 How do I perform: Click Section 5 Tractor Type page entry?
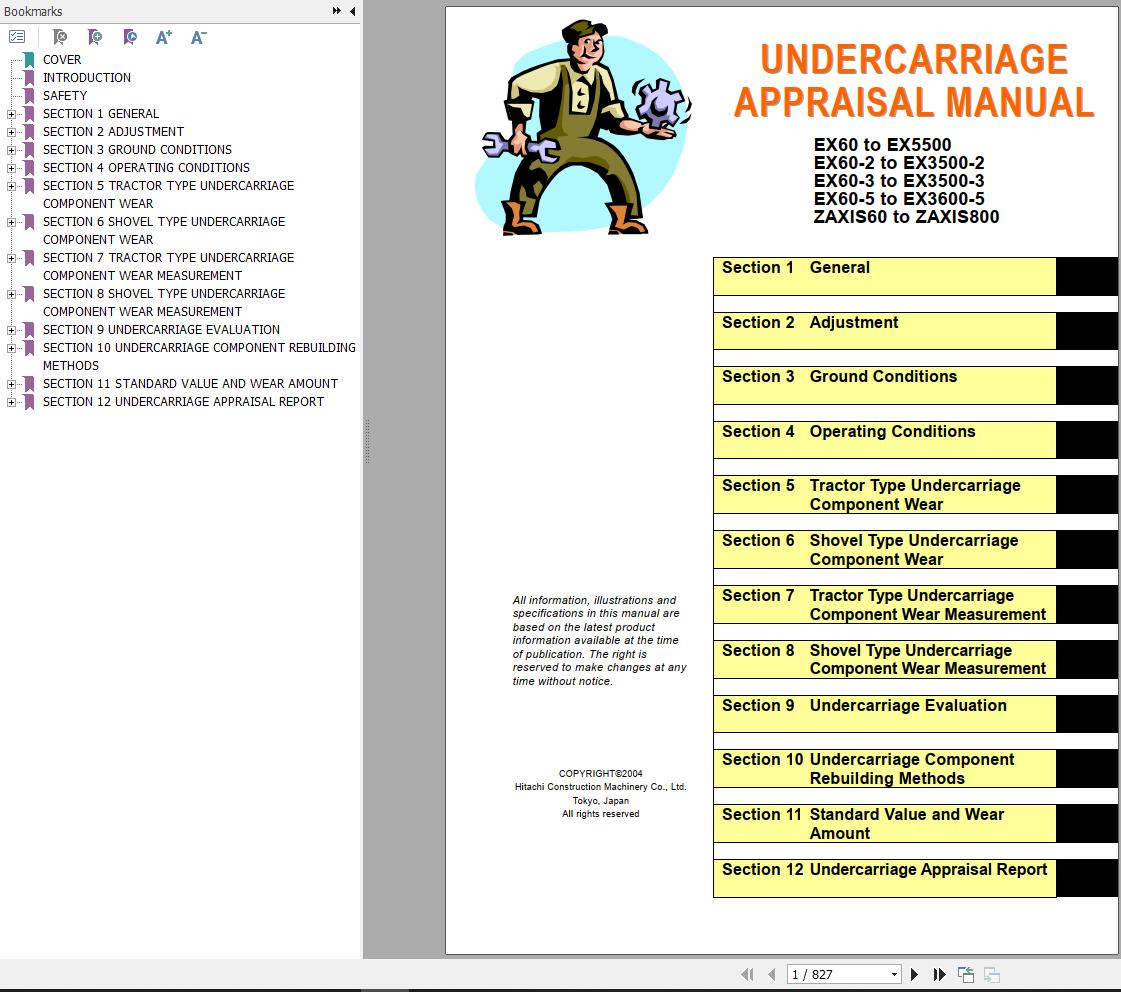click(884, 495)
